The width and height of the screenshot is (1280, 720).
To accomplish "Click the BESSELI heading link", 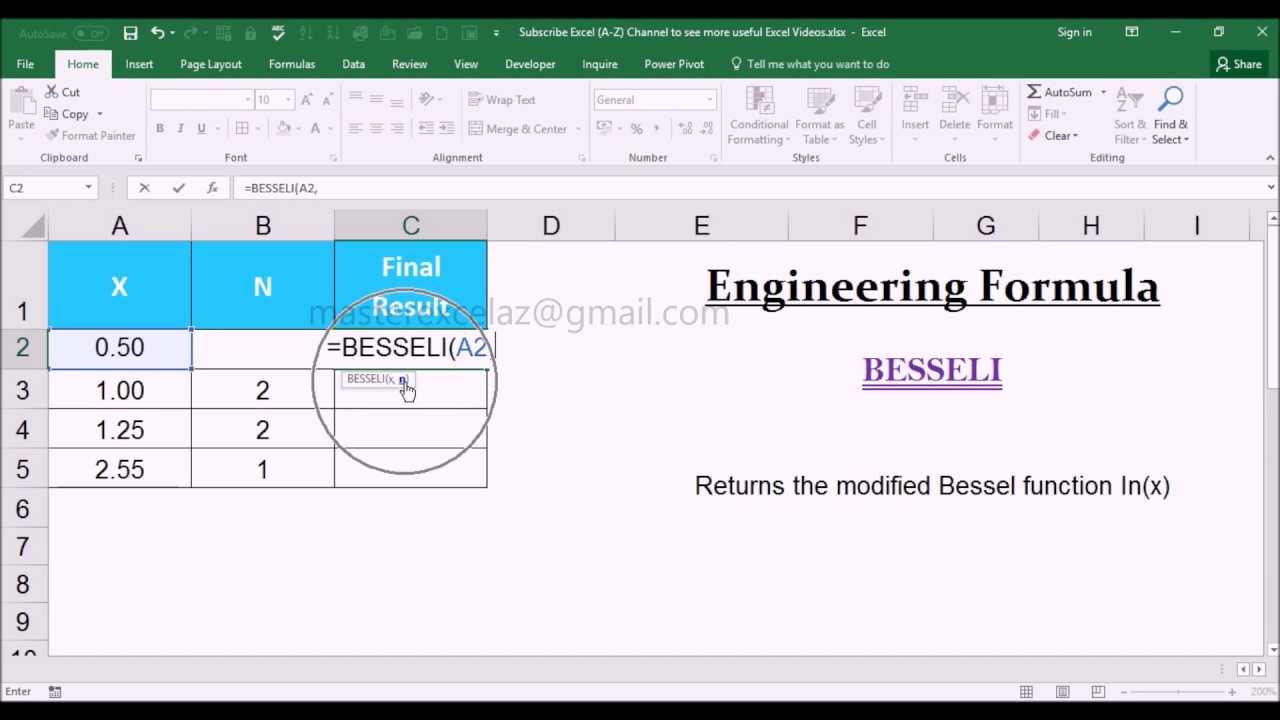I will point(932,370).
